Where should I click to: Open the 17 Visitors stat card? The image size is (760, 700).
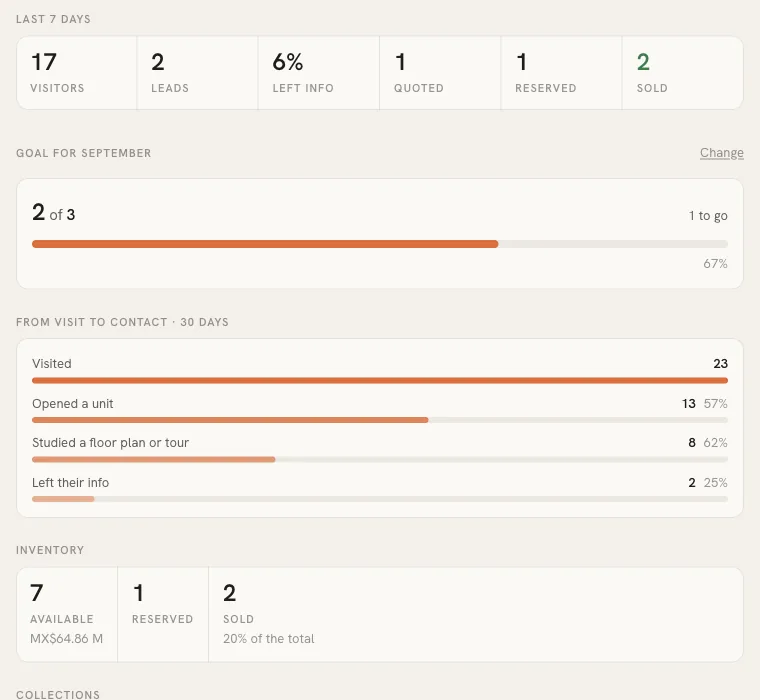tap(77, 73)
